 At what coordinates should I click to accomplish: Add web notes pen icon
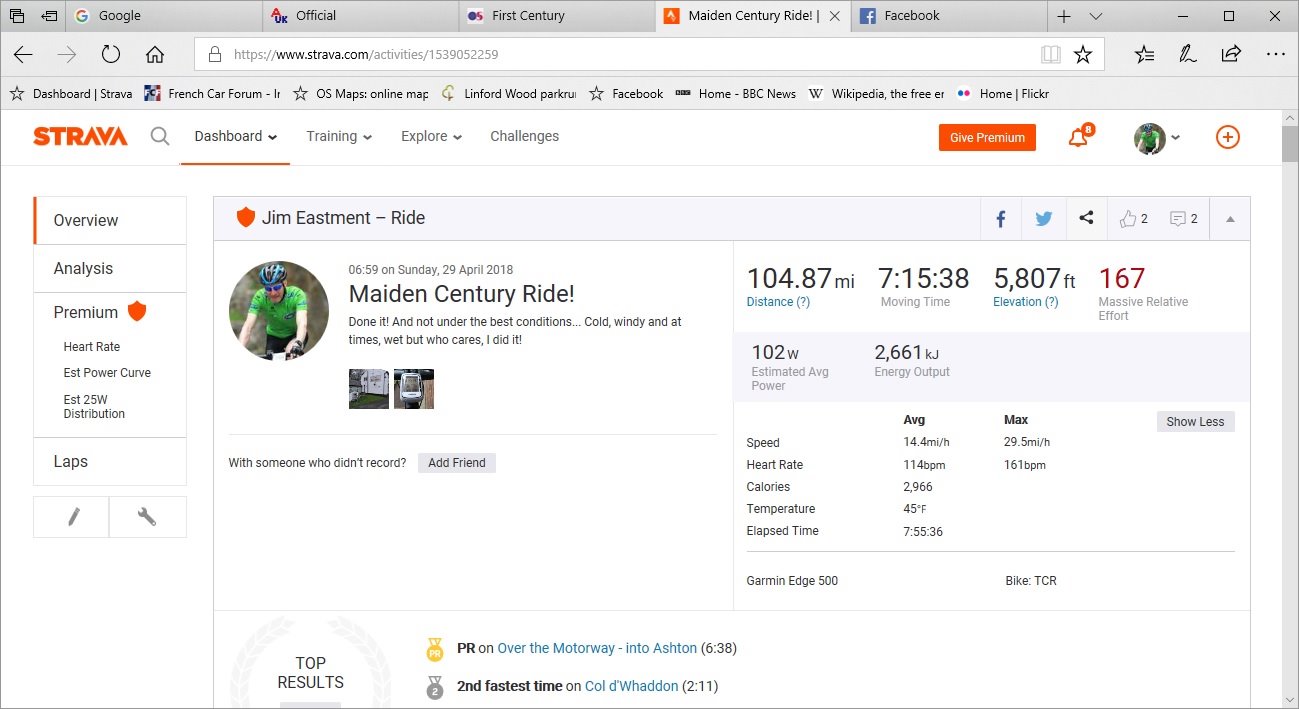pos(1188,55)
